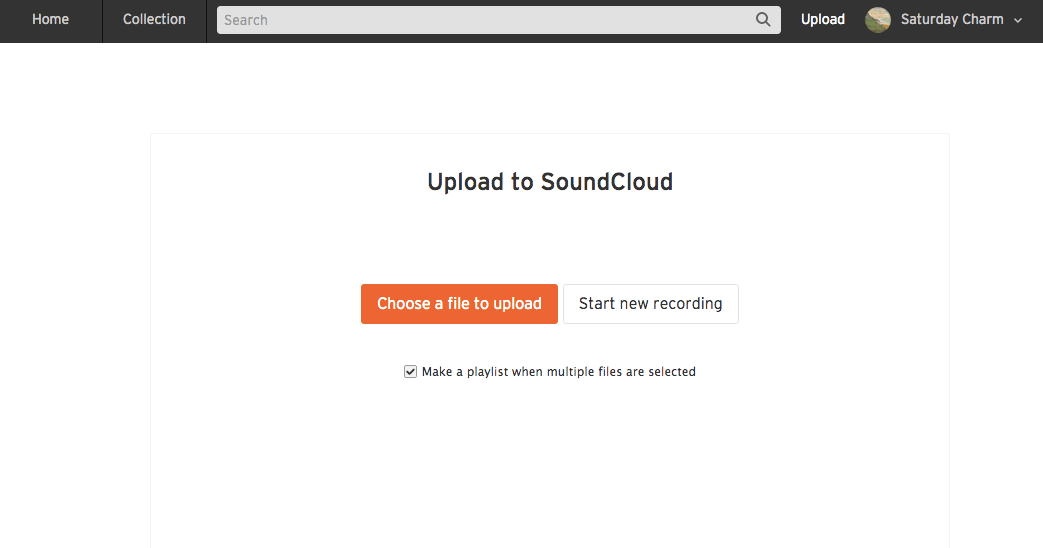The height and width of the screenshot is (548, 1043).
Task: Uncheck the make a playlist checkbox
Action: click(x=410, y=372)
